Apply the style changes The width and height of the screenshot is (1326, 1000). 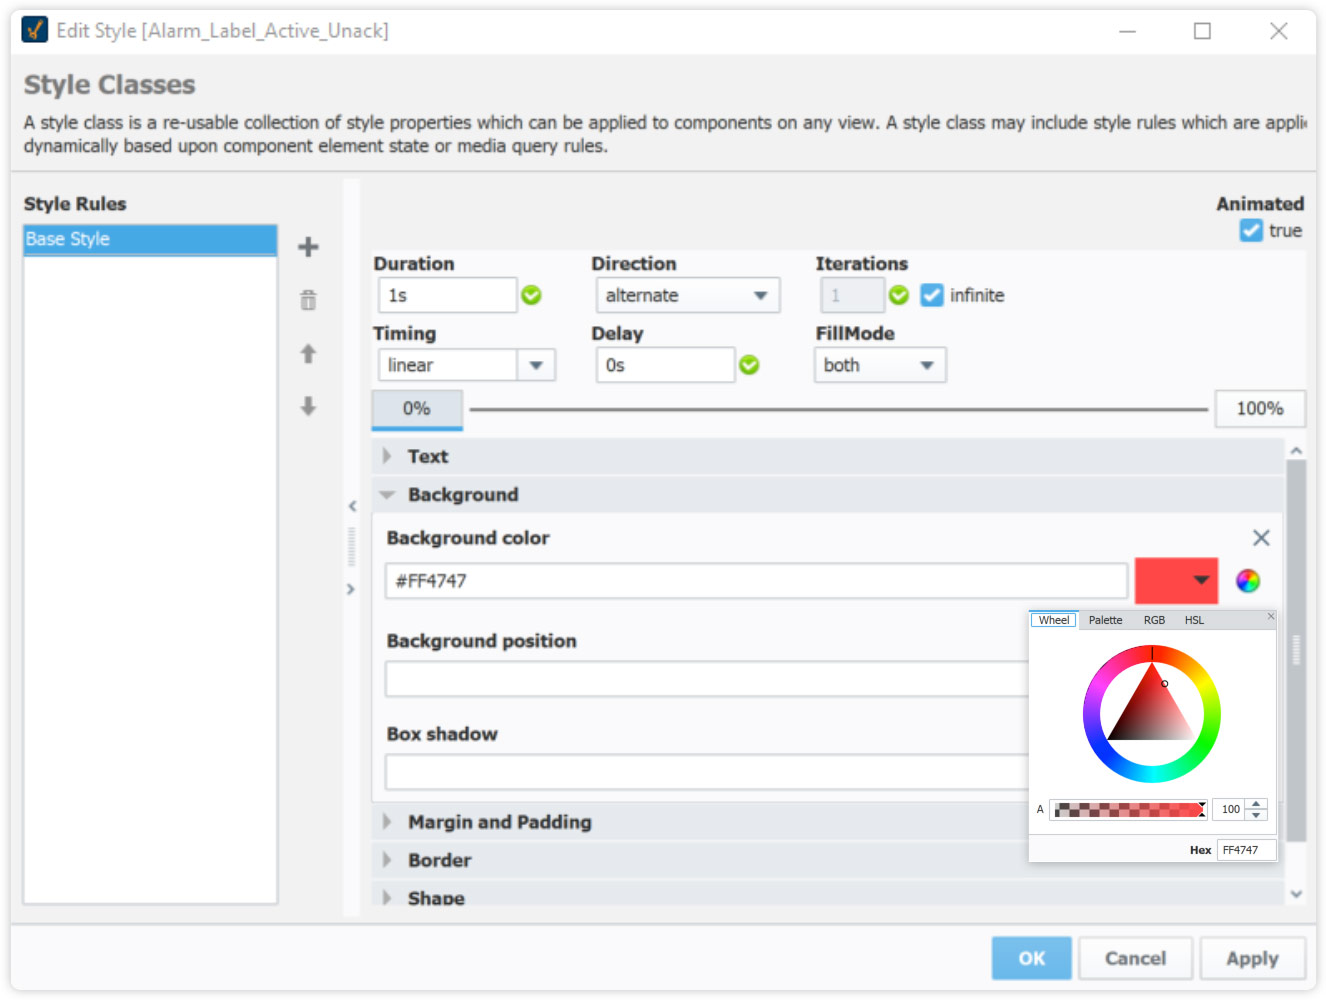[1252, 957]
